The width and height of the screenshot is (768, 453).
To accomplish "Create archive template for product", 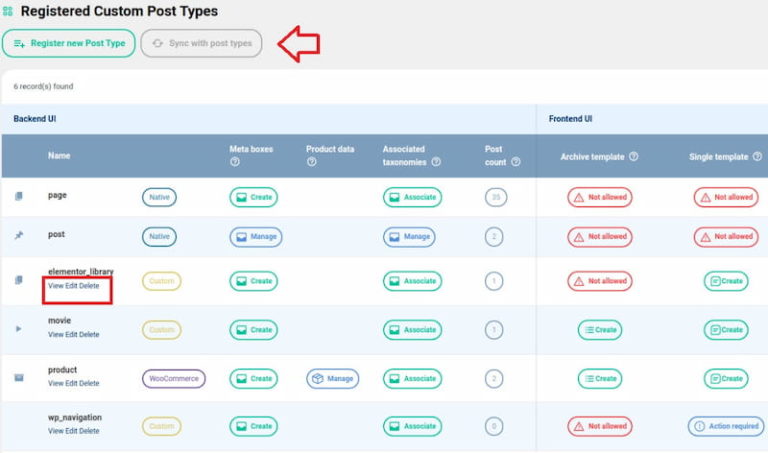I will click(x=600, y=379).
